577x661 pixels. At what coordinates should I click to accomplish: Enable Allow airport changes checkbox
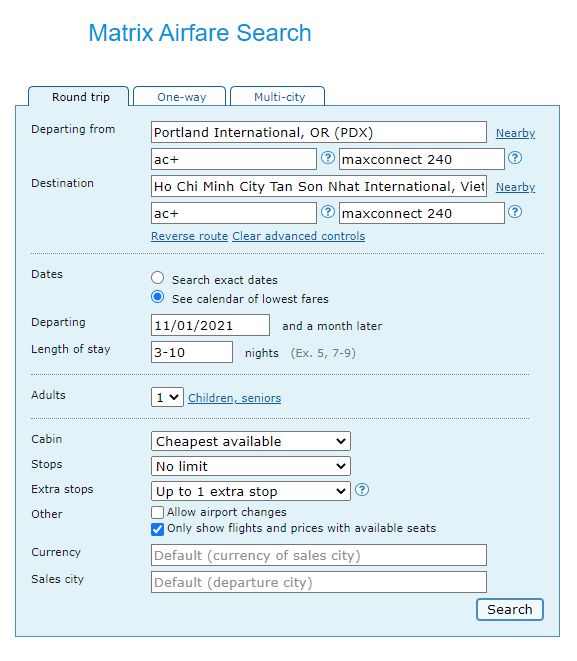click(157, 513)
